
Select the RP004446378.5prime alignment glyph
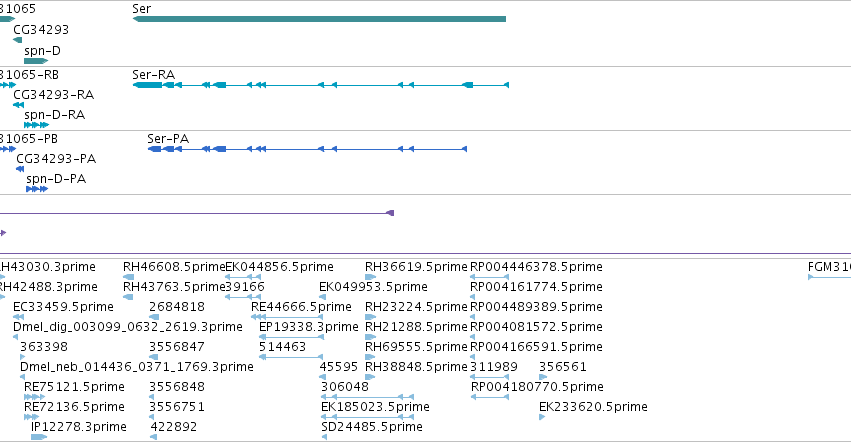pyautogui.click(x=489, y=277)
